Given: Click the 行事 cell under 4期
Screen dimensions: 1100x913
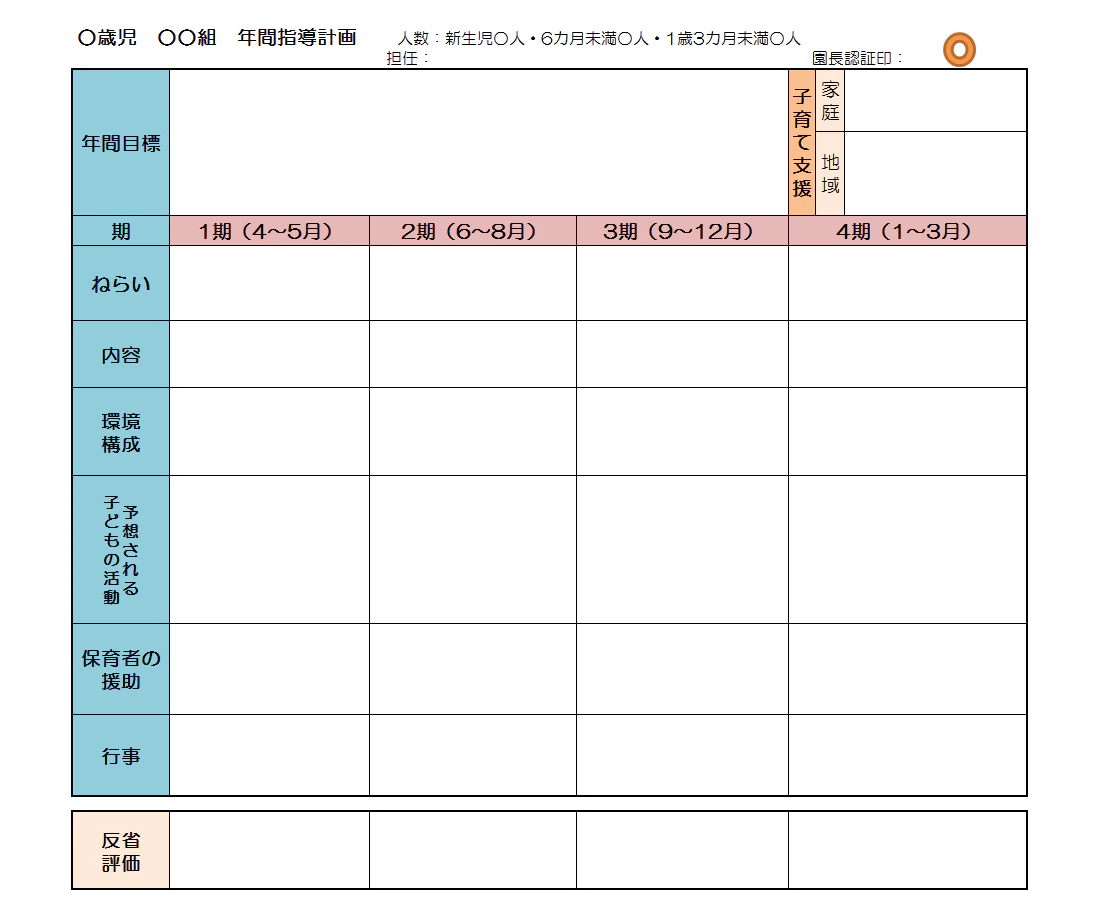Looking at the screenshot, I should coord(907,755).
